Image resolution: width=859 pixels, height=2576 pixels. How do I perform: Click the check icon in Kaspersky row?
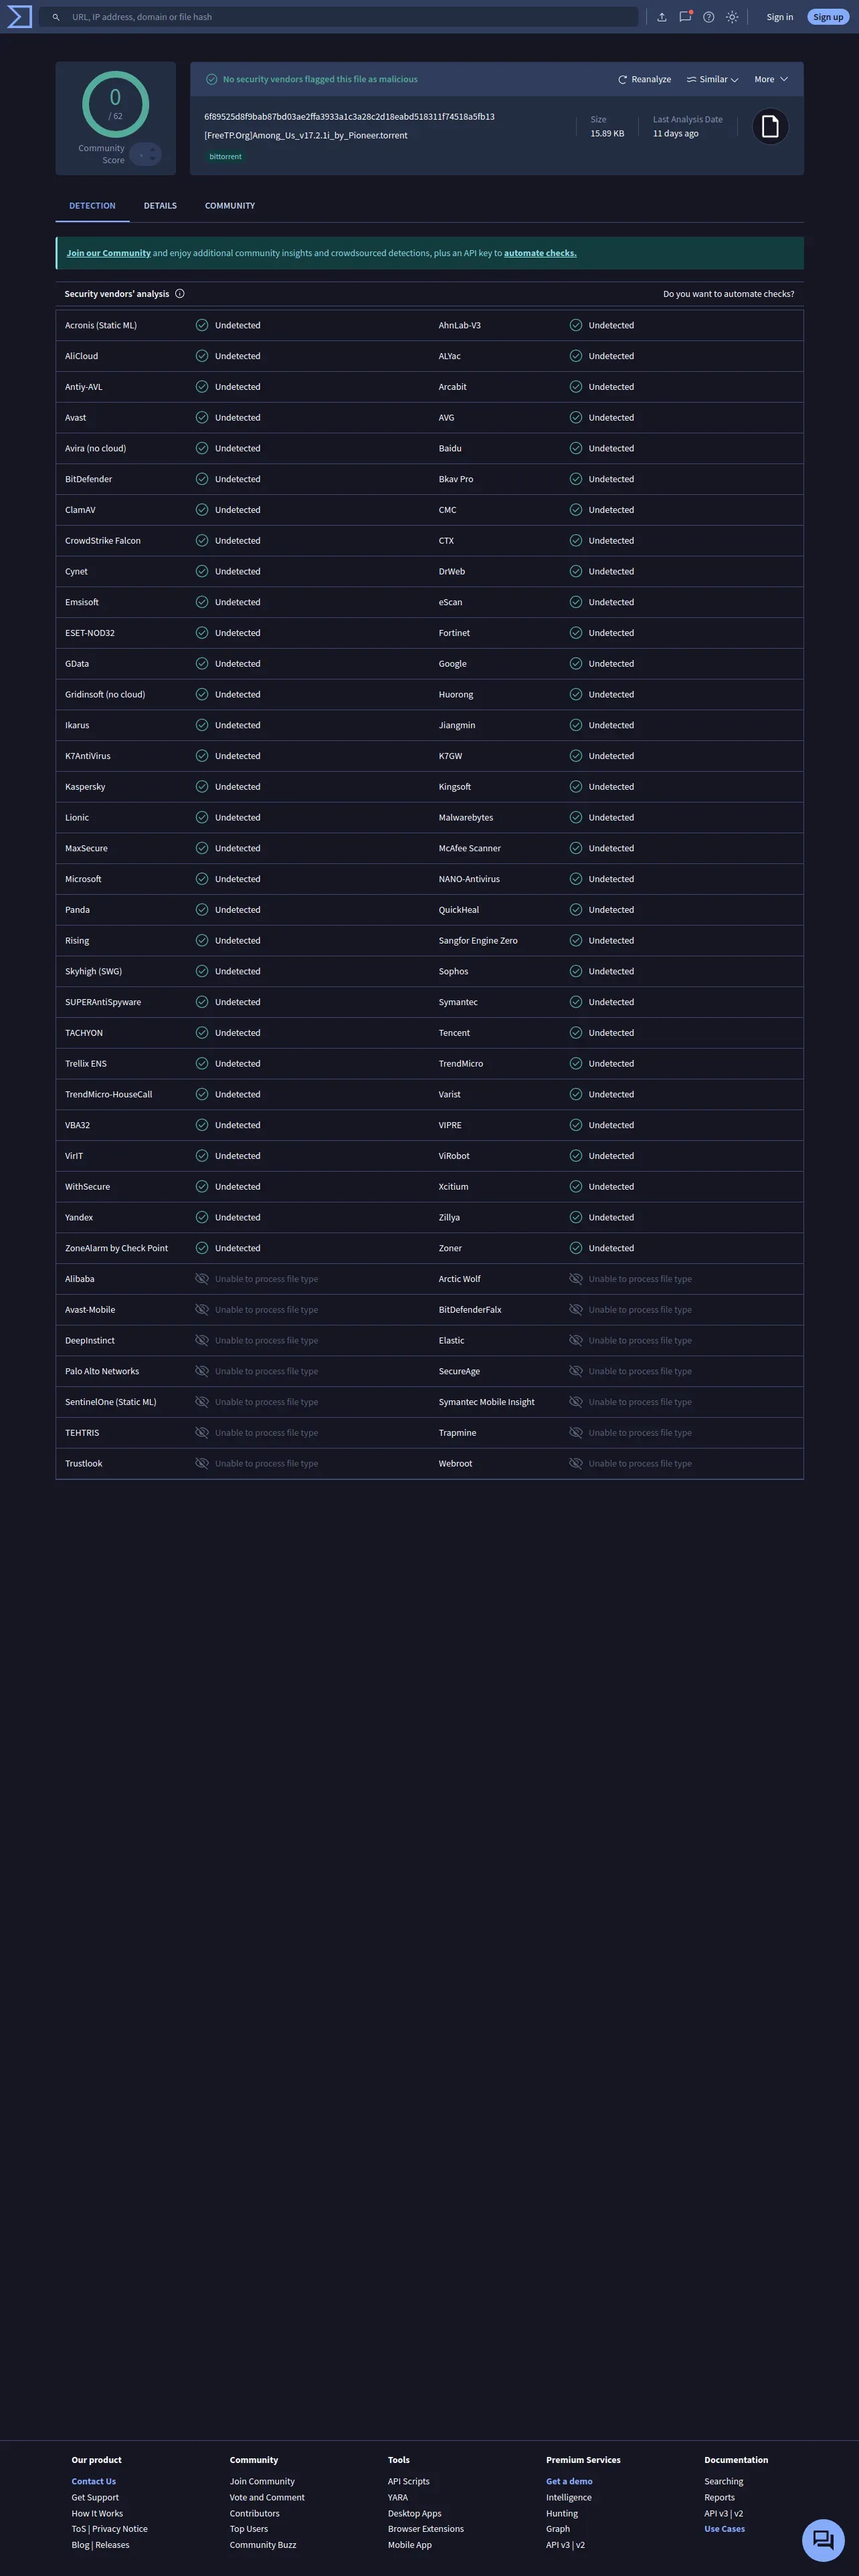(202, 787)
